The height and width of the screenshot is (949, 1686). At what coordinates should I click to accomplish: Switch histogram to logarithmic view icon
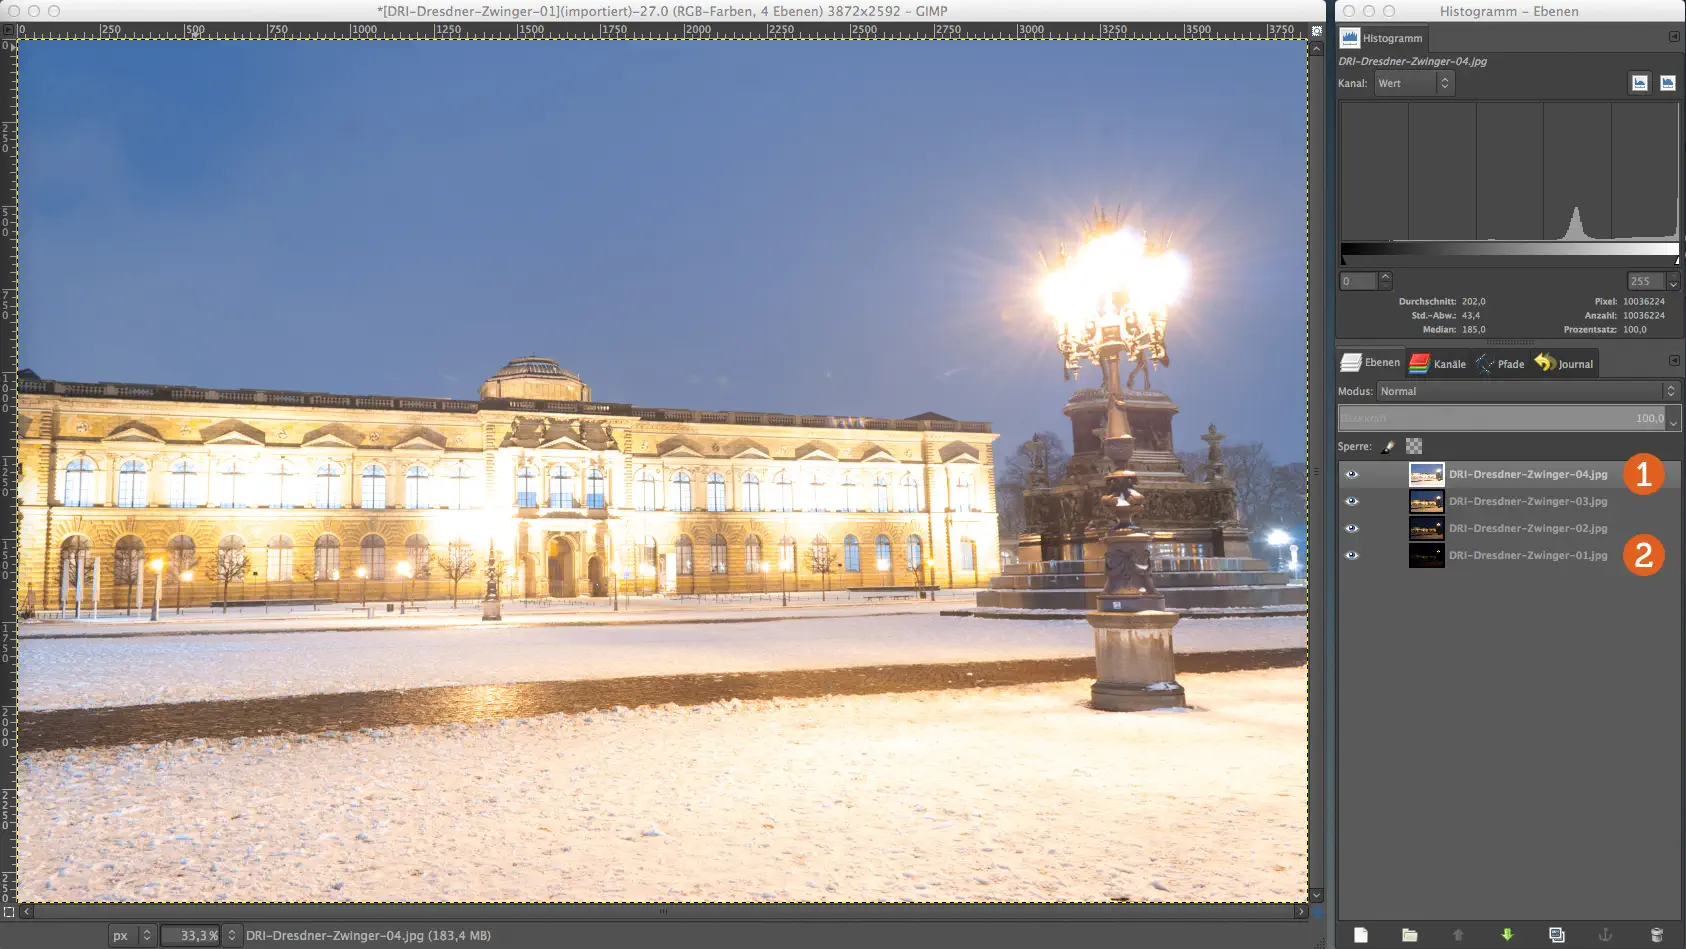[x=1668, y=83]
